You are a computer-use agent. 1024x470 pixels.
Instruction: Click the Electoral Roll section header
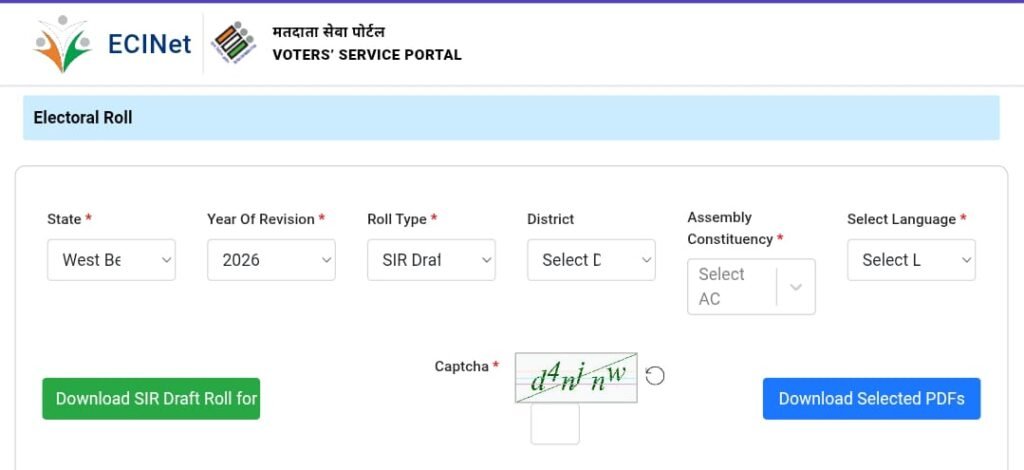[x=83, y=118]
